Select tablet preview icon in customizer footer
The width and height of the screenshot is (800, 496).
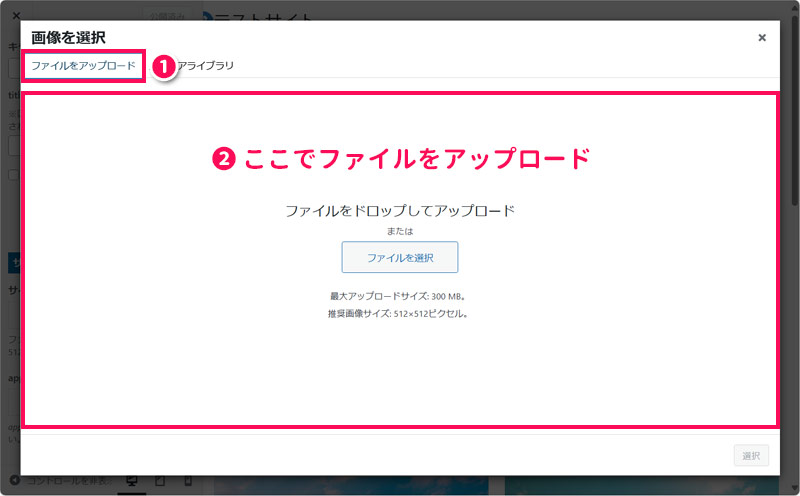point(160,481)
